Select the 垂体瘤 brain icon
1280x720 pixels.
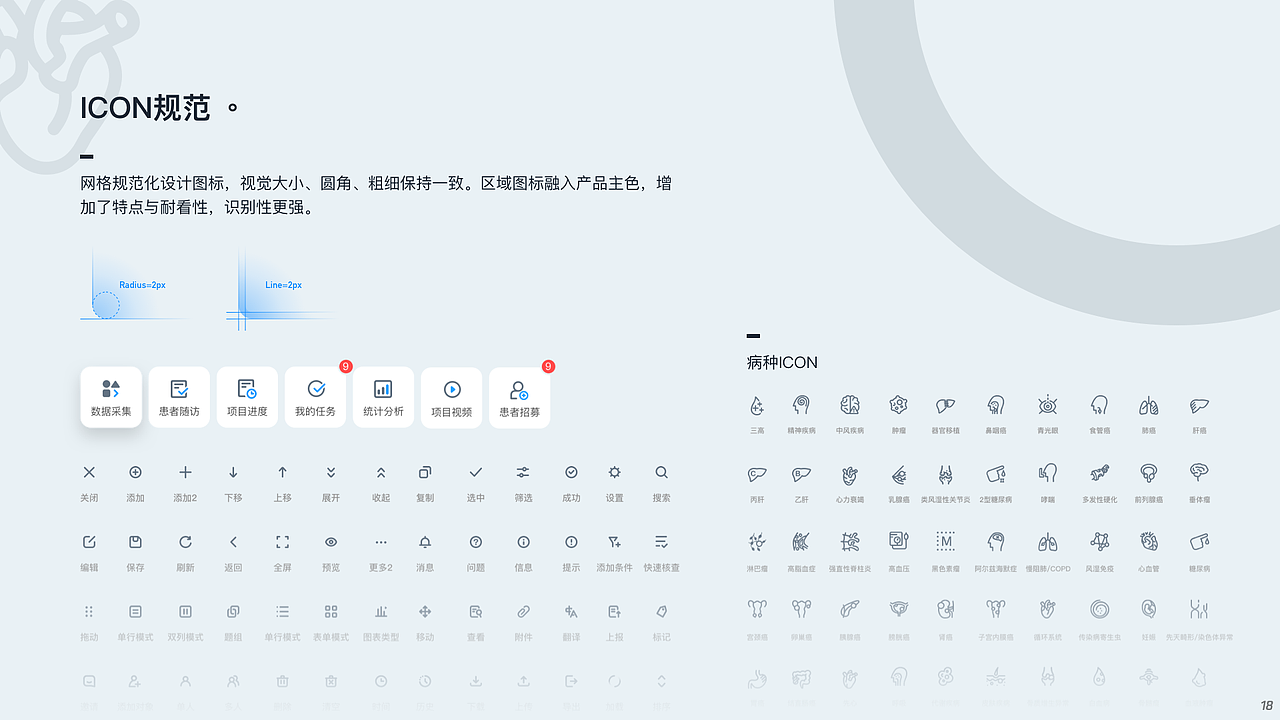[x=1199, y=473]
